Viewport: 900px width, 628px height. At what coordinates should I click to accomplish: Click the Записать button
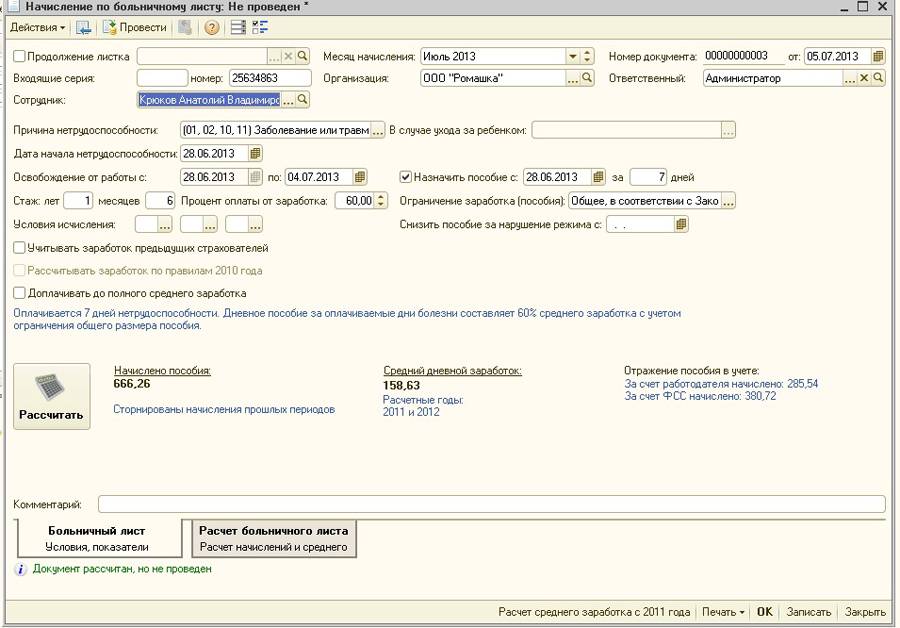[809, 612]
